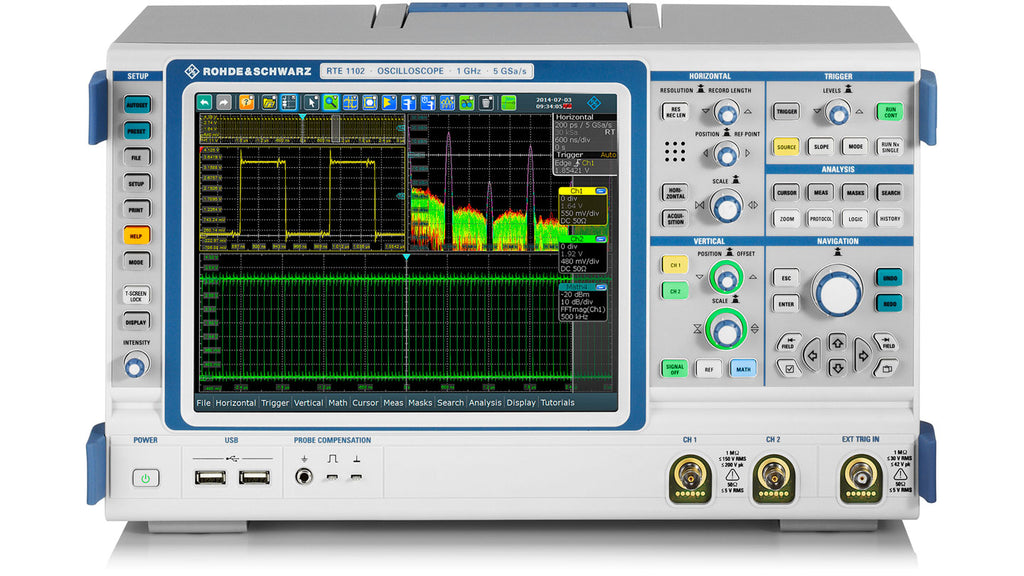The image size is (1024, 576).
Task: Click the PRESET button
Action: click(136, 131)
